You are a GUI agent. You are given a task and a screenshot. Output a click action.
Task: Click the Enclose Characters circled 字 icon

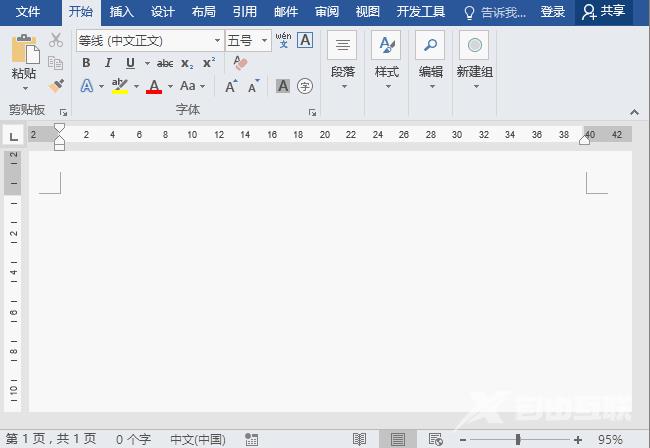[305, 86]
